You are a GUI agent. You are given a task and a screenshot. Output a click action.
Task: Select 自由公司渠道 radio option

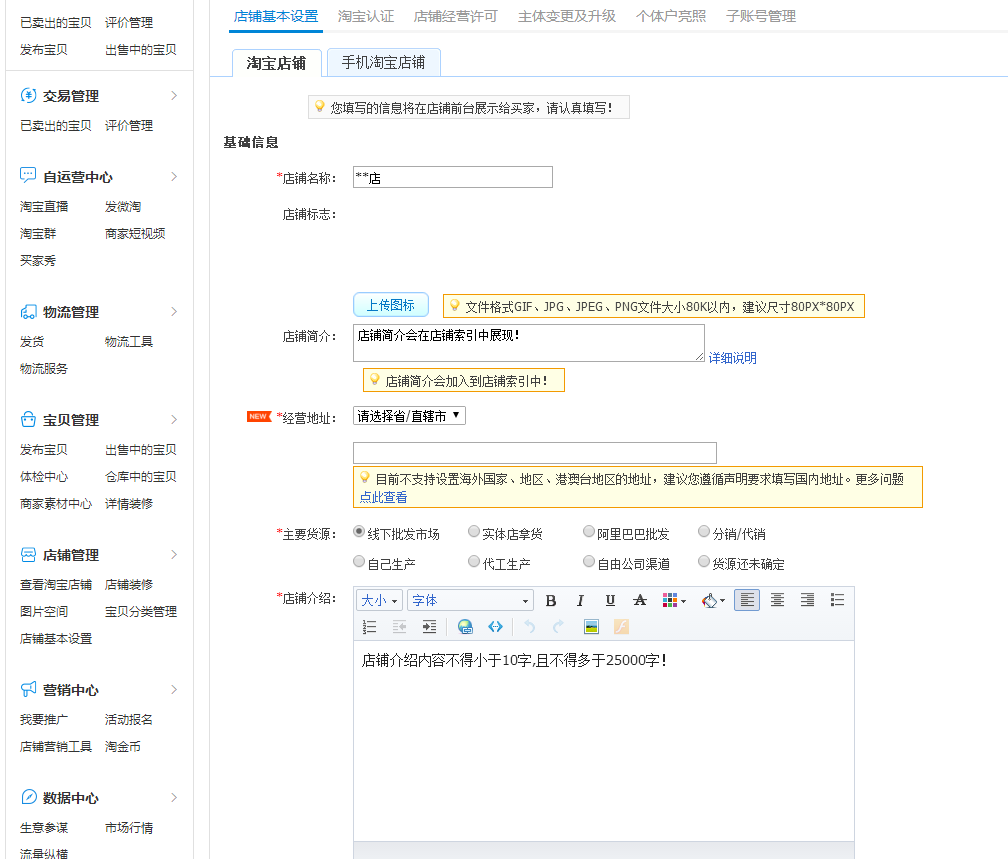[589, 562]
